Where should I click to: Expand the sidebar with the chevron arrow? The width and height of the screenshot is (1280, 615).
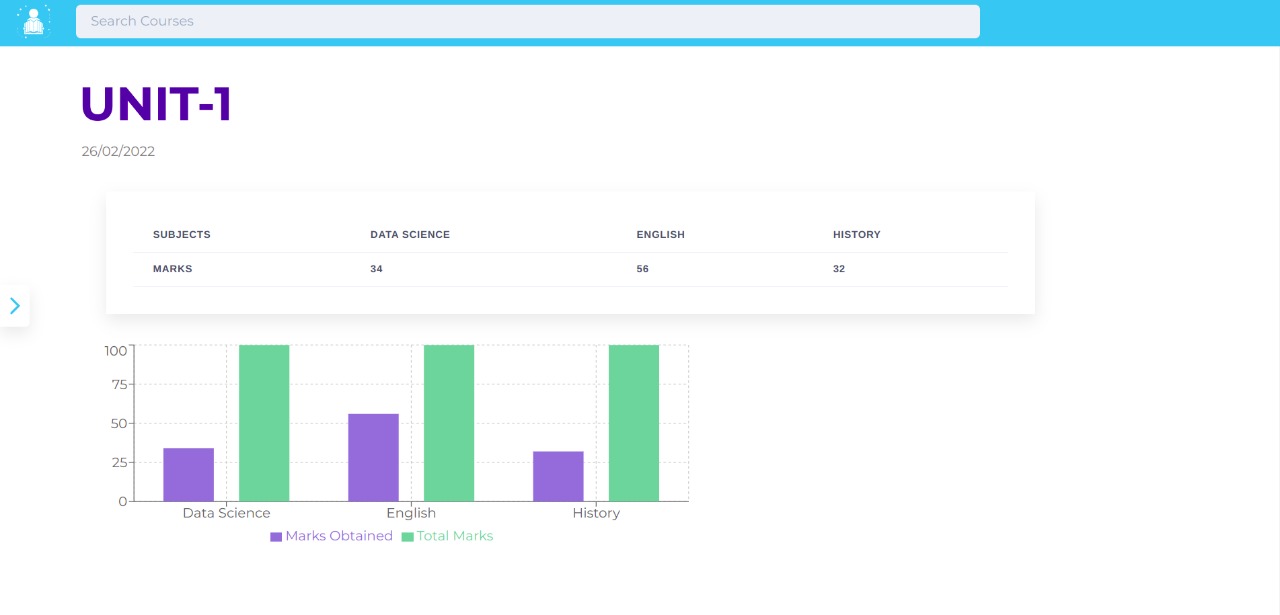pos(14,306)
